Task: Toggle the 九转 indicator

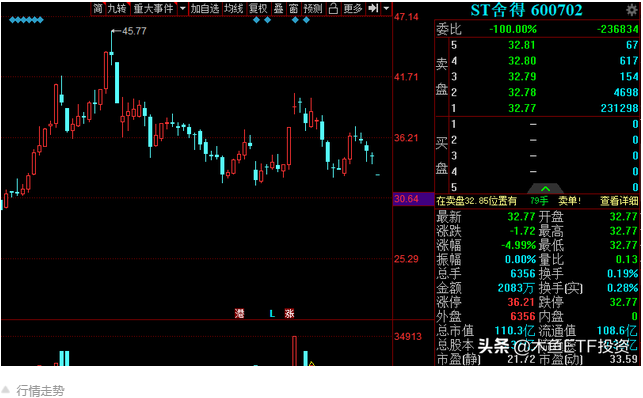Action: 117,8
